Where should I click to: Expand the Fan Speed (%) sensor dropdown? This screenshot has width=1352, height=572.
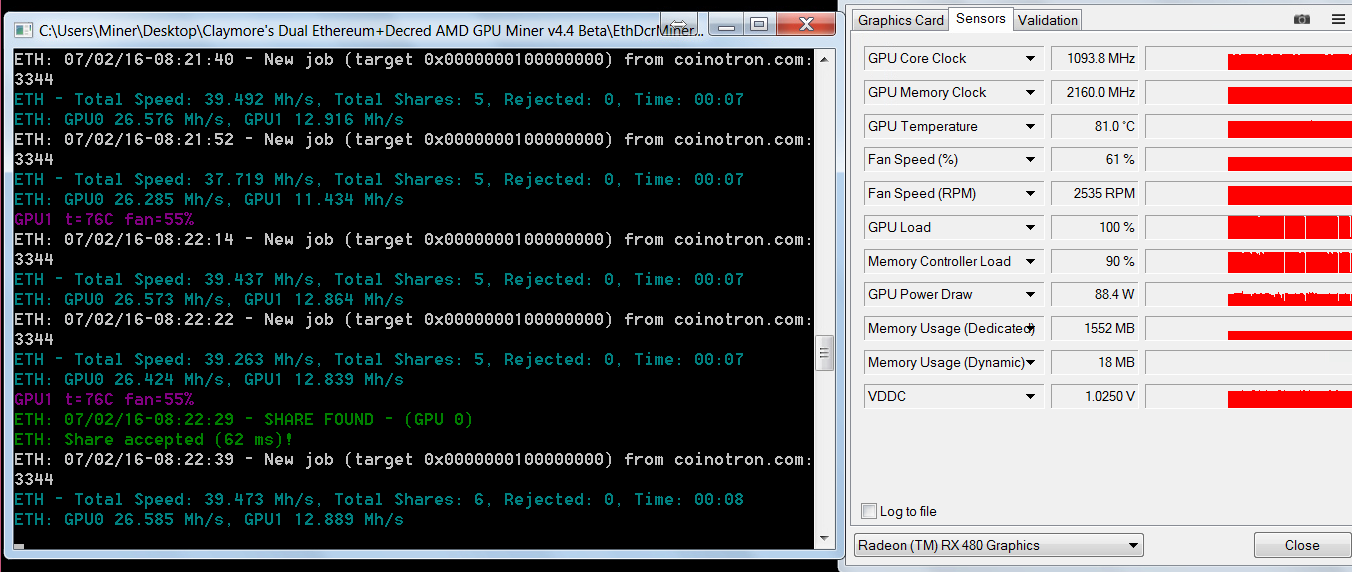pyautogui.click(x=1030, y=160)
